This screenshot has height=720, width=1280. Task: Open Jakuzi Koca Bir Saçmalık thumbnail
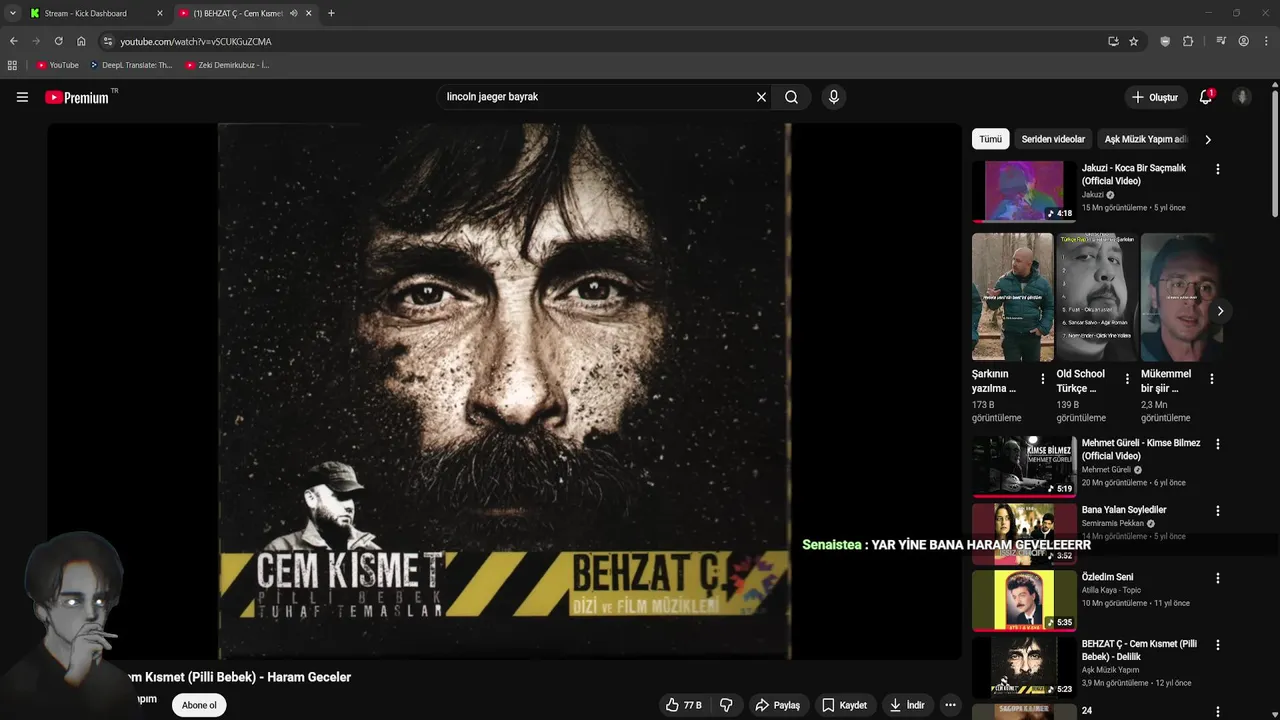pyautogui.click(x=1024, y=191)
